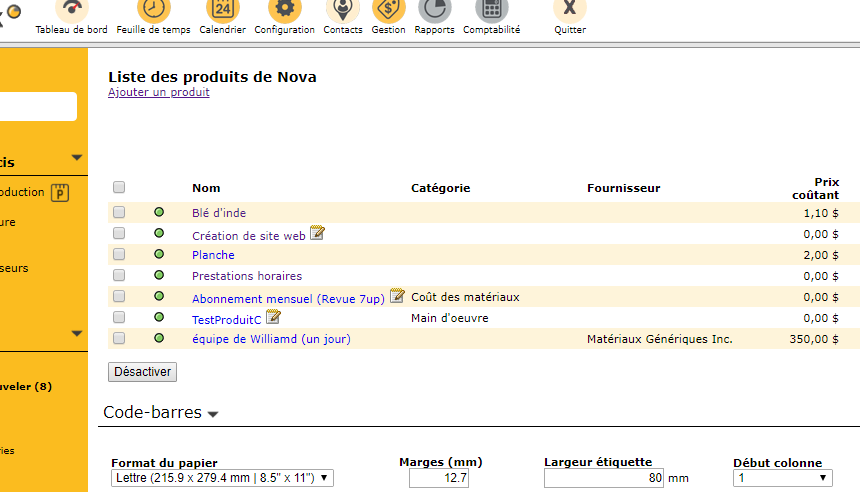The image size is (860, 492).
Task: Open the Début colonne dropdown
Action: pyautogui.click(x=782, y=478)
